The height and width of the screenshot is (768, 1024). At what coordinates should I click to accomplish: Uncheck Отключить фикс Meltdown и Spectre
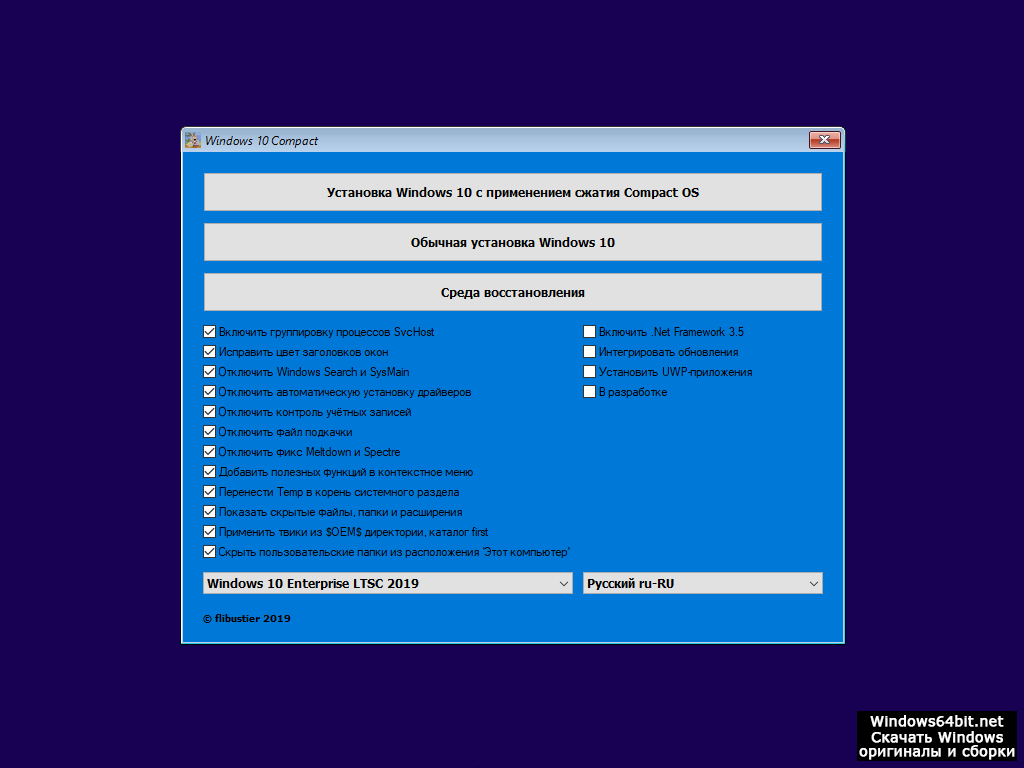click(x=210, y=452)
